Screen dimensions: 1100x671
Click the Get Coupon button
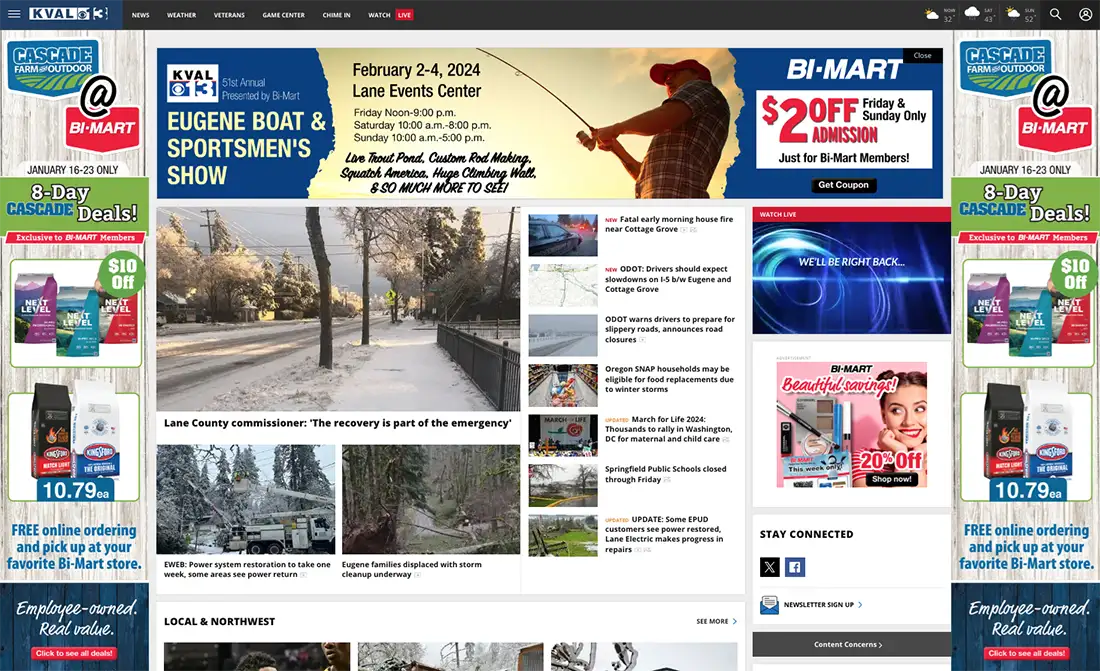(843, 185)
